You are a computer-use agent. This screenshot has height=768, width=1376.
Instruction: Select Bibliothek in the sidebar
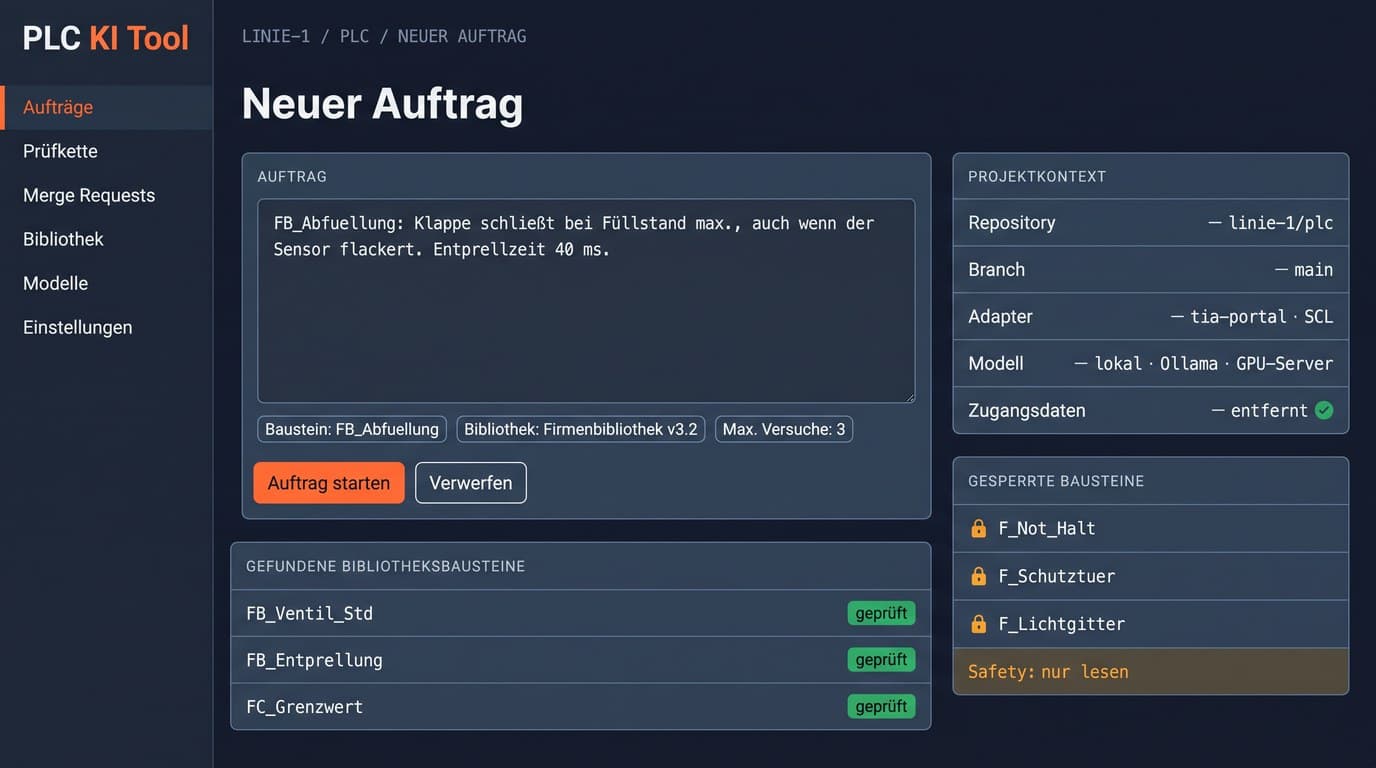point(106,239)
